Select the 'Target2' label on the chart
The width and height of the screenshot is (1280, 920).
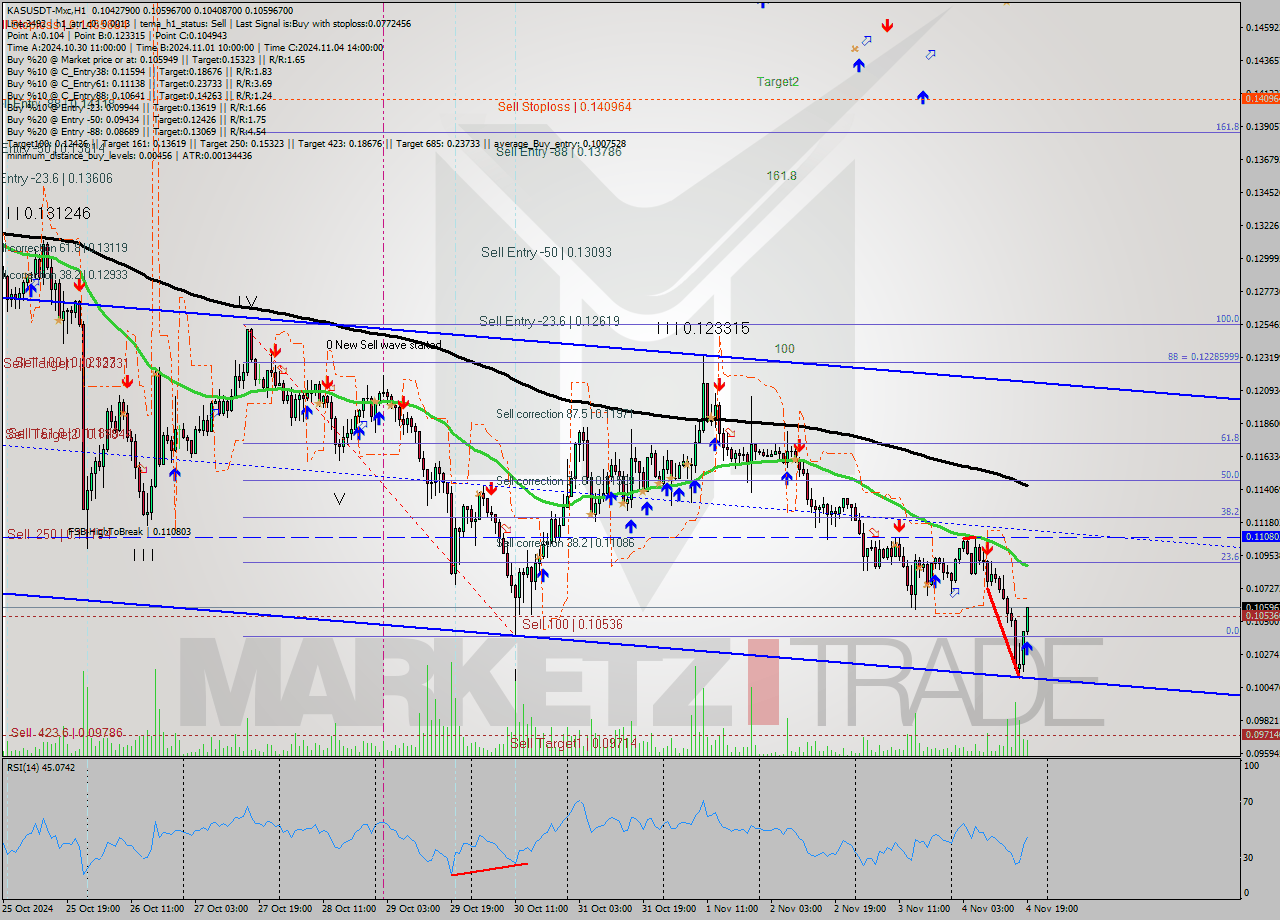(x=778, y=82)
